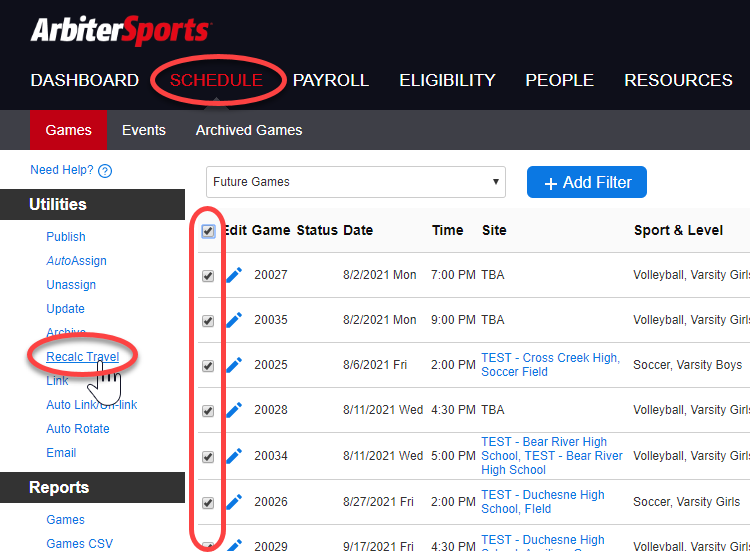Open the Future Games dropdown

click(x=355, y=182)
